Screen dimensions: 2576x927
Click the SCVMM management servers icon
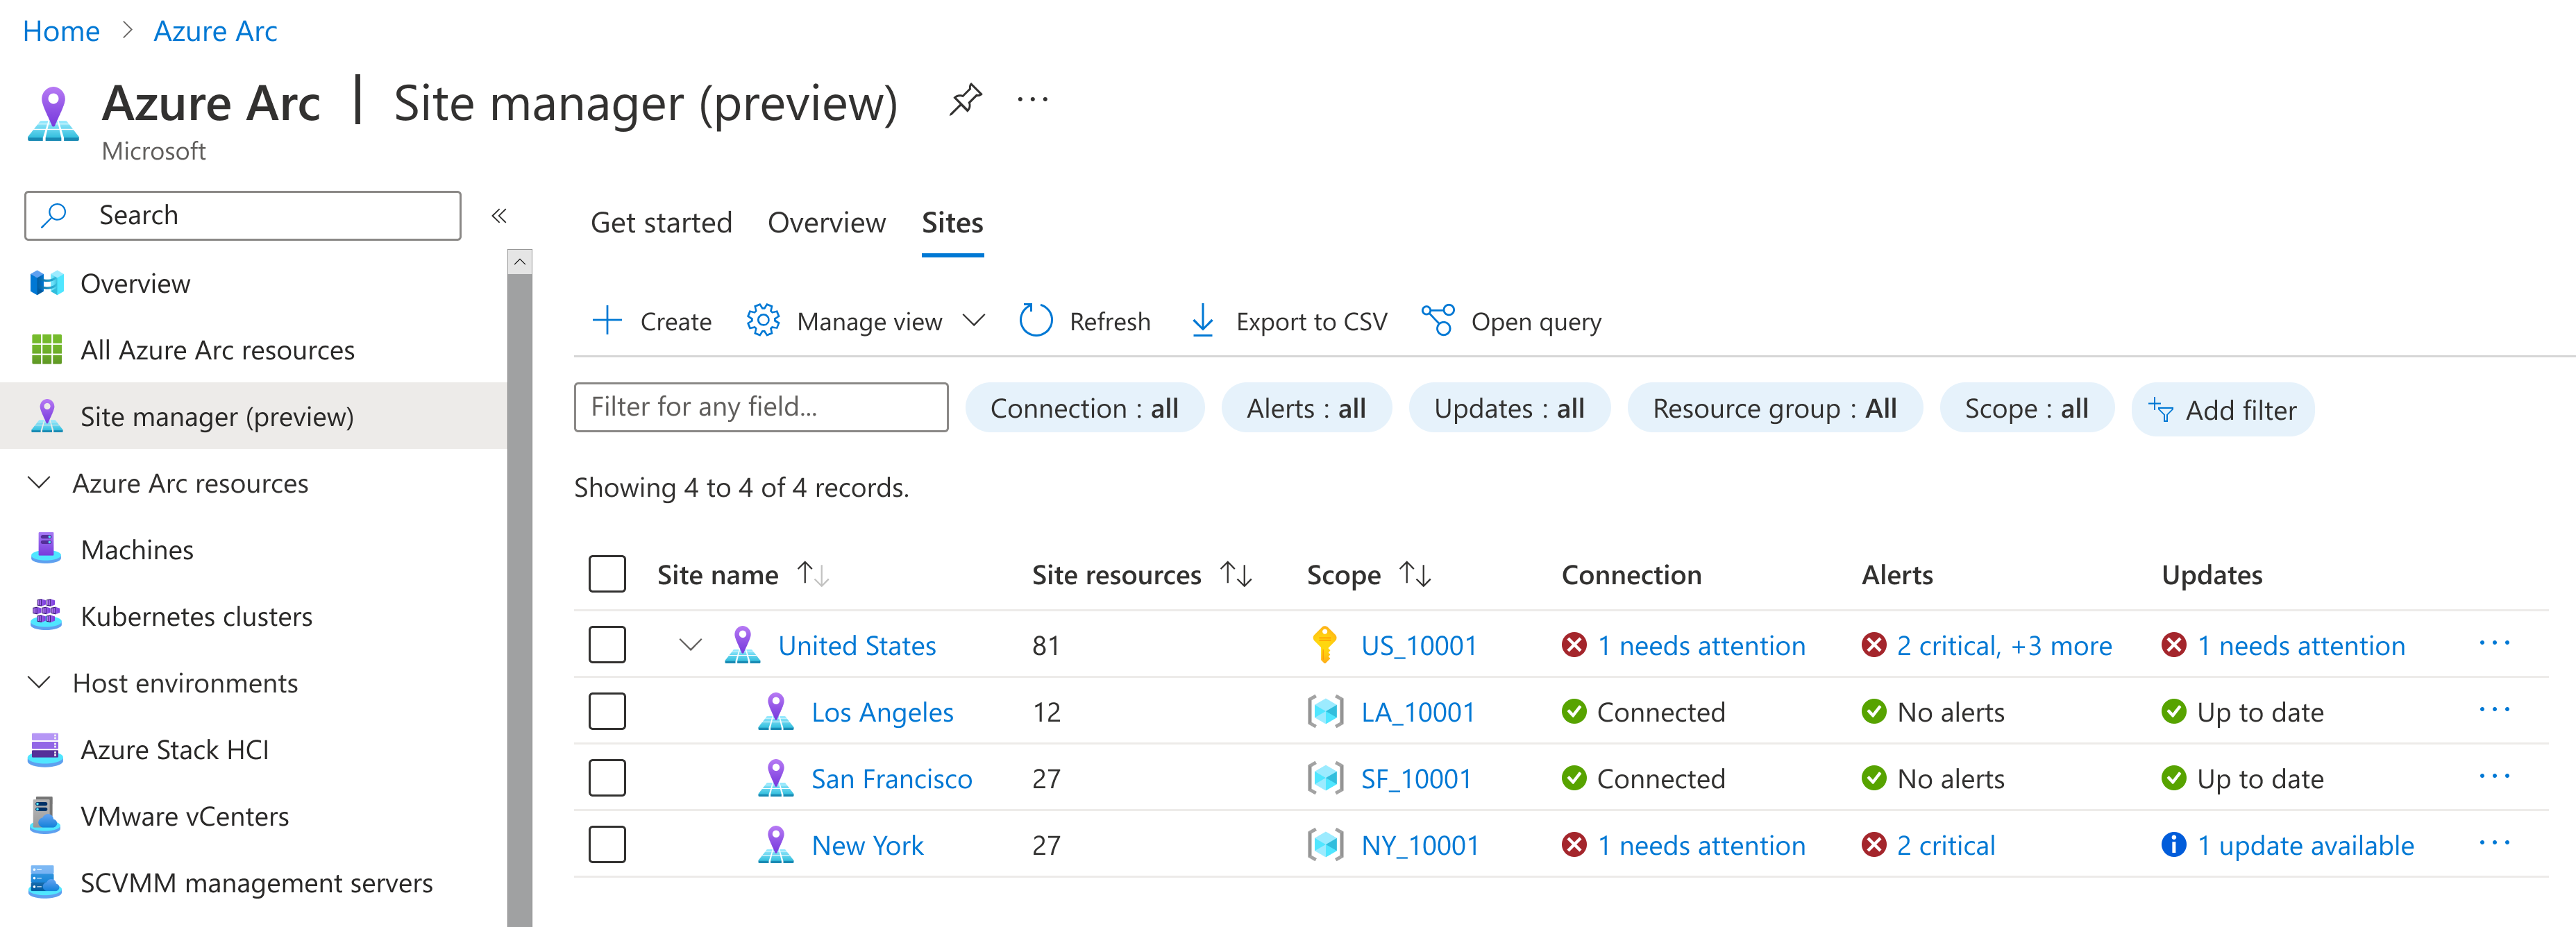(46, 883)
